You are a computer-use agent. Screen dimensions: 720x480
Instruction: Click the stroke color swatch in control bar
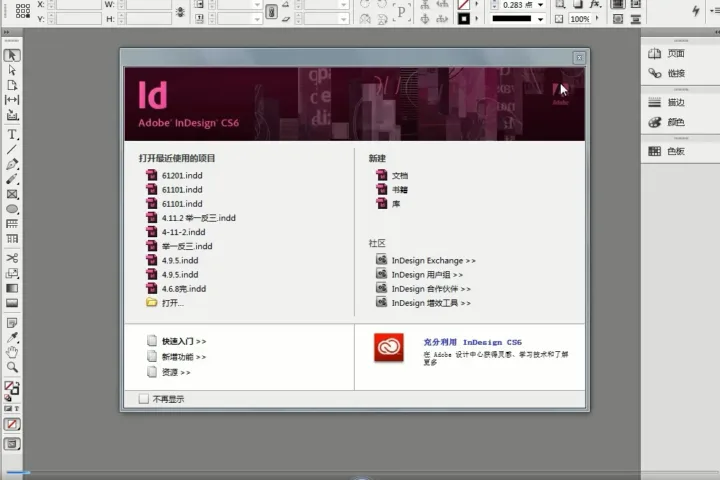(463, 19)
